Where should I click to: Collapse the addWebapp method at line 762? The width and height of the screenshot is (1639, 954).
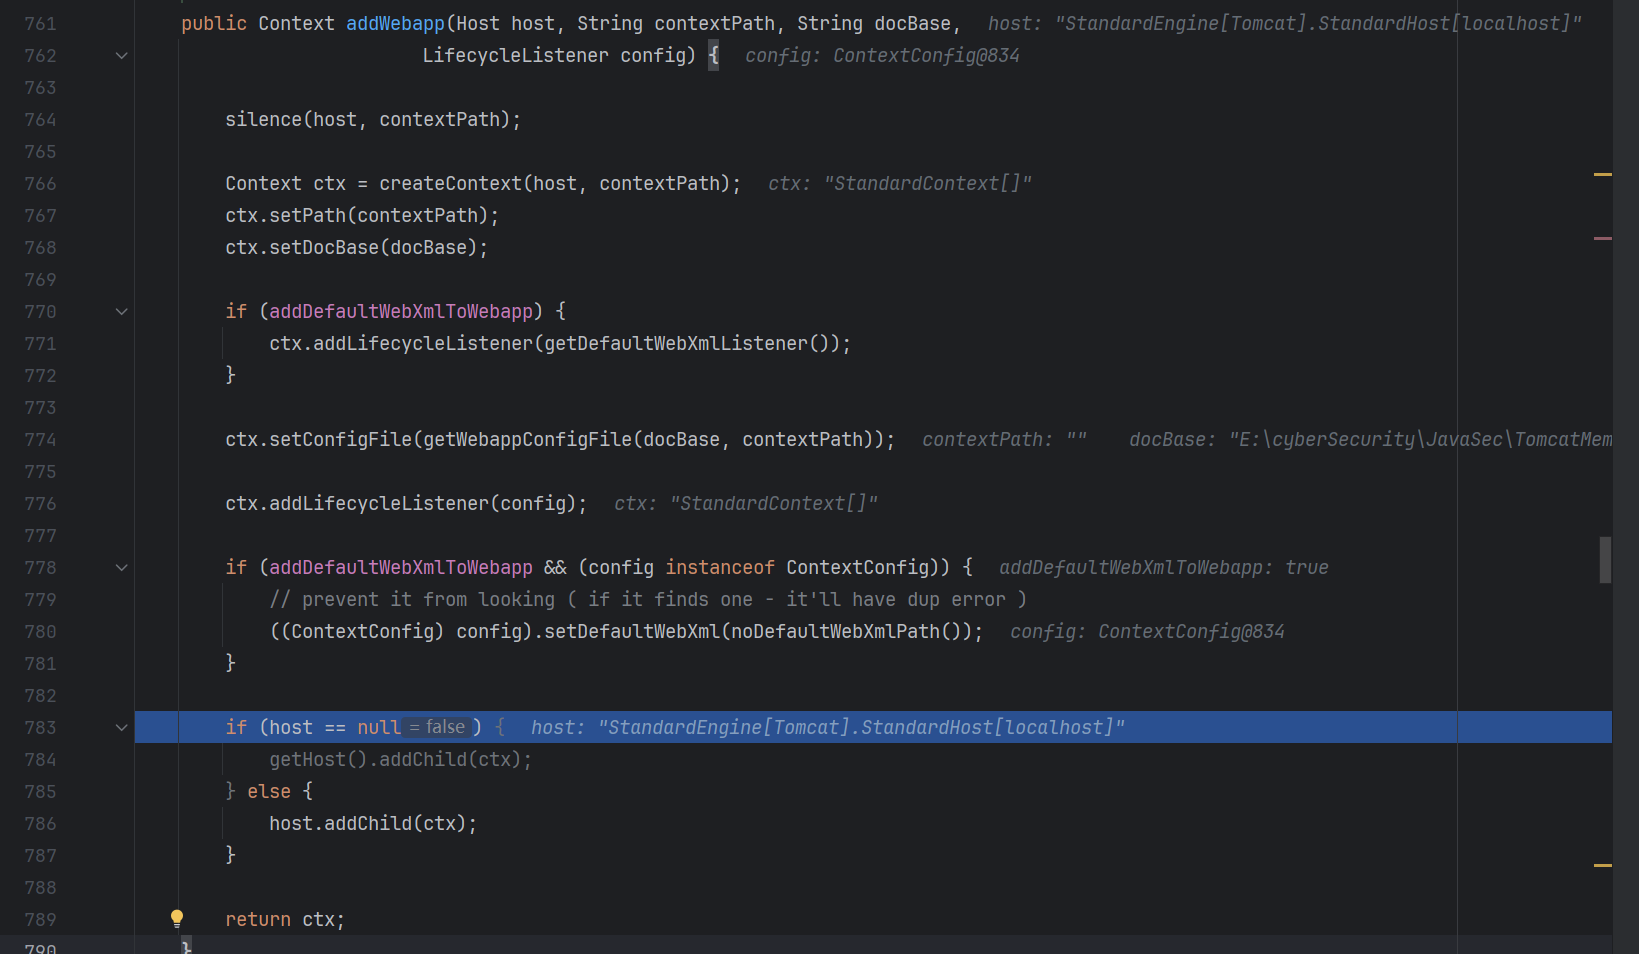[121, 56]
